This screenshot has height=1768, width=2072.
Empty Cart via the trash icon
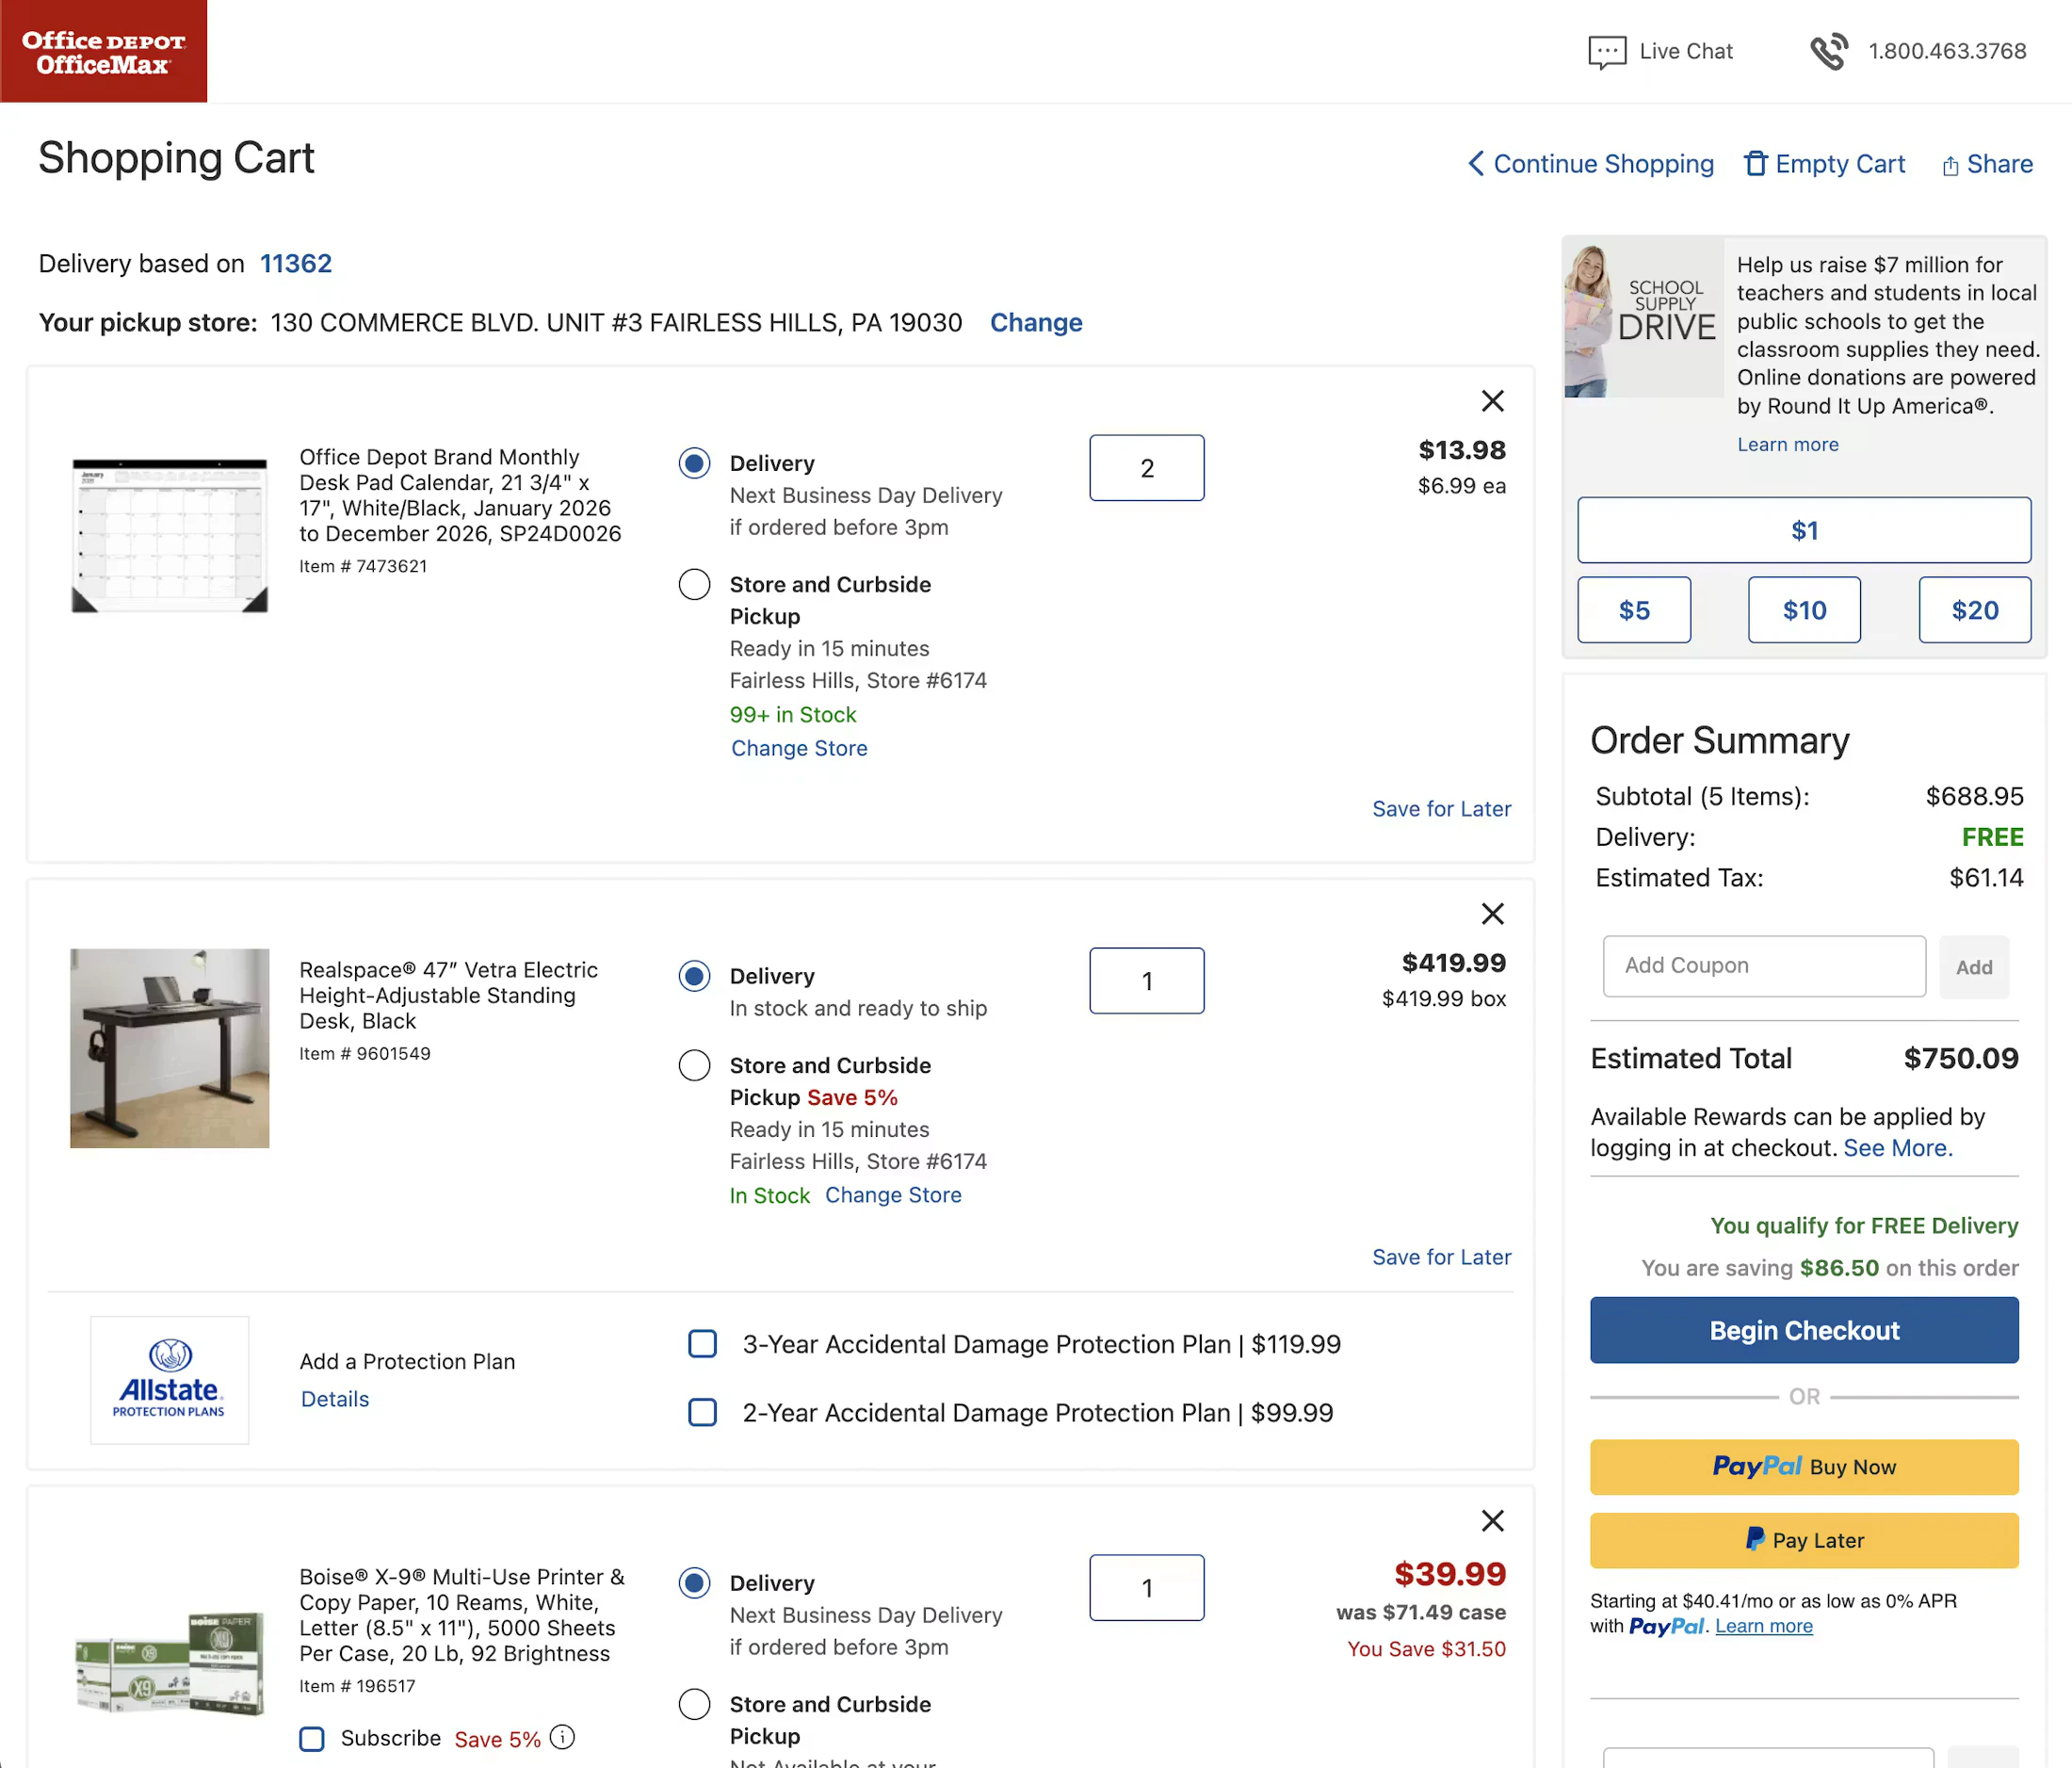pyautogui.click(x=1755, y=164)
